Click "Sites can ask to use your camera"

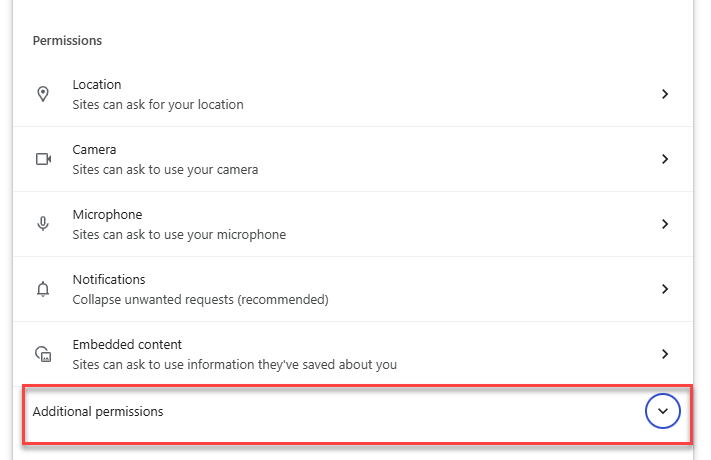165,169
